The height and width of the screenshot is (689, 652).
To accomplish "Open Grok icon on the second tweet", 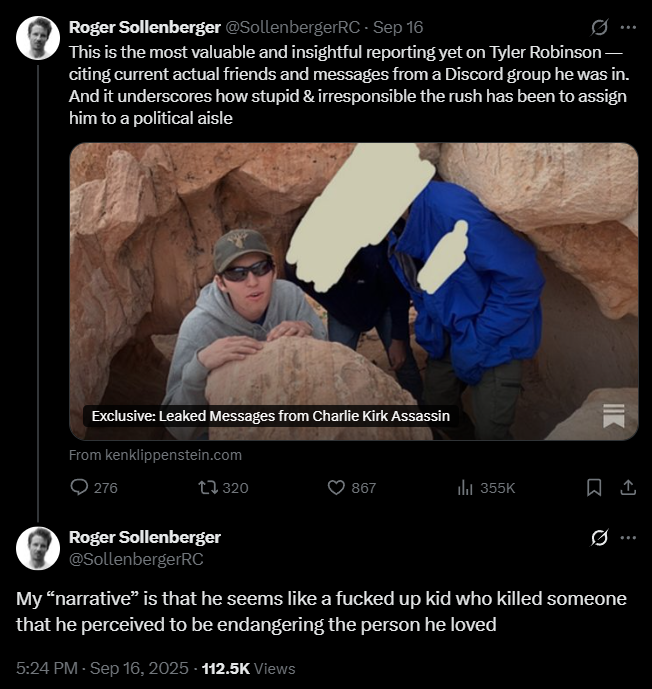I will [599, 537].
